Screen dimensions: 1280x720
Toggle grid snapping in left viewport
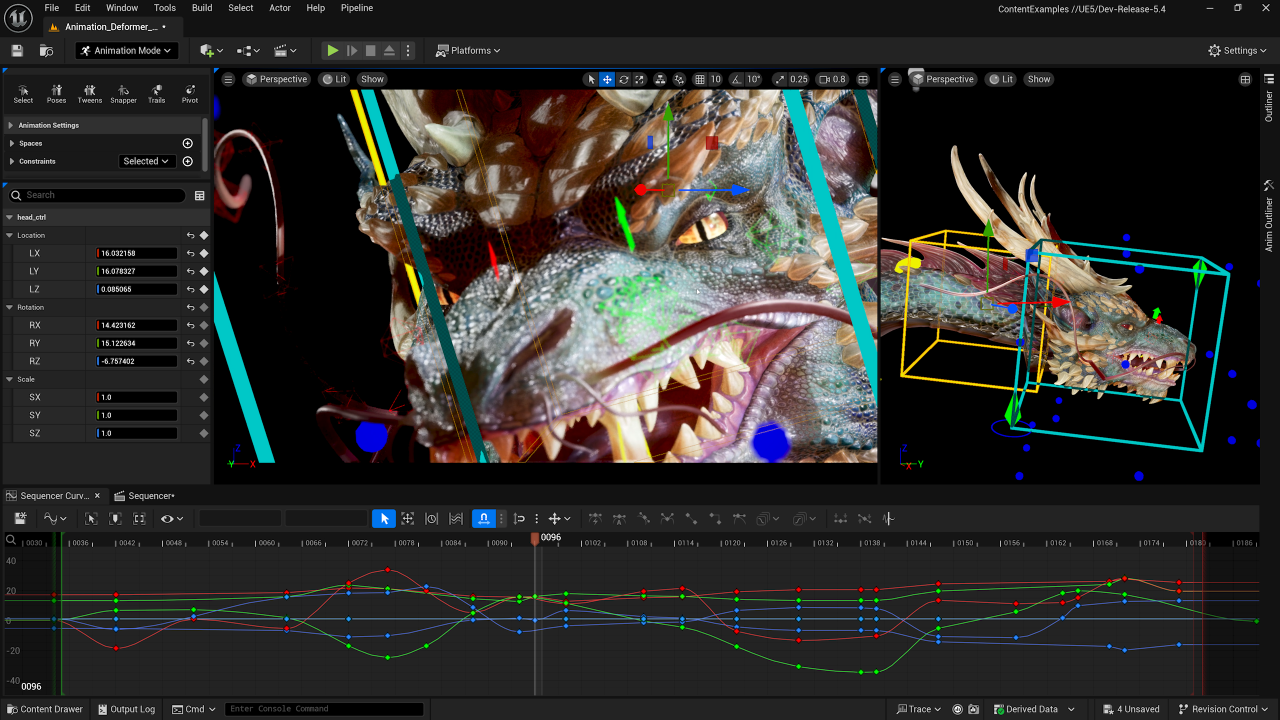click(x=700, y=79)
